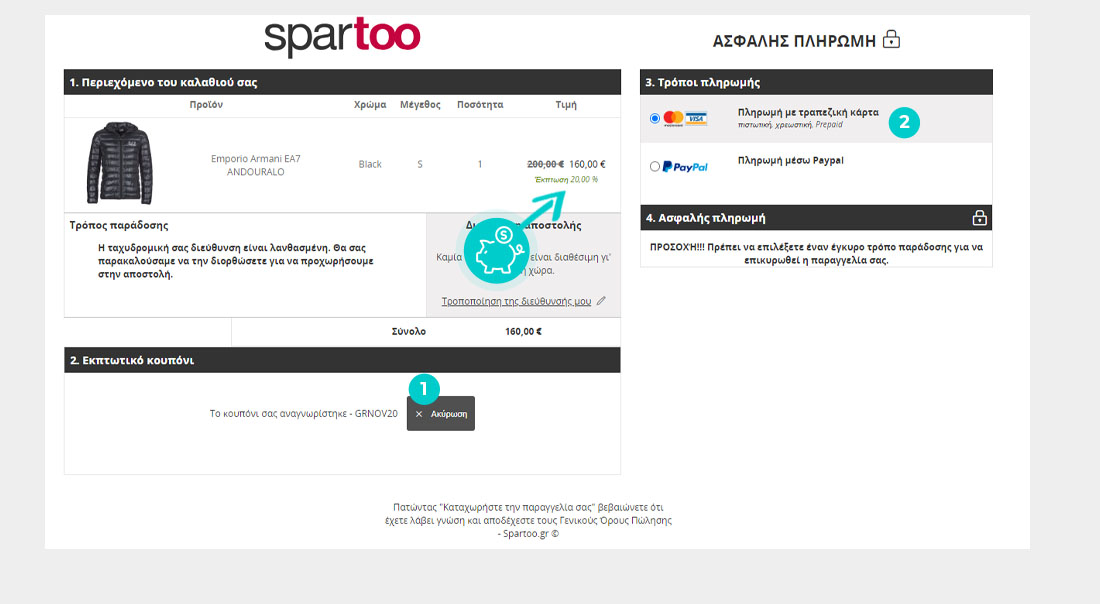Click the ΠΡΟΣΟΧΗ delivery method warning text
Viewport: 1100px width, 604px height.
coord(816,253)
